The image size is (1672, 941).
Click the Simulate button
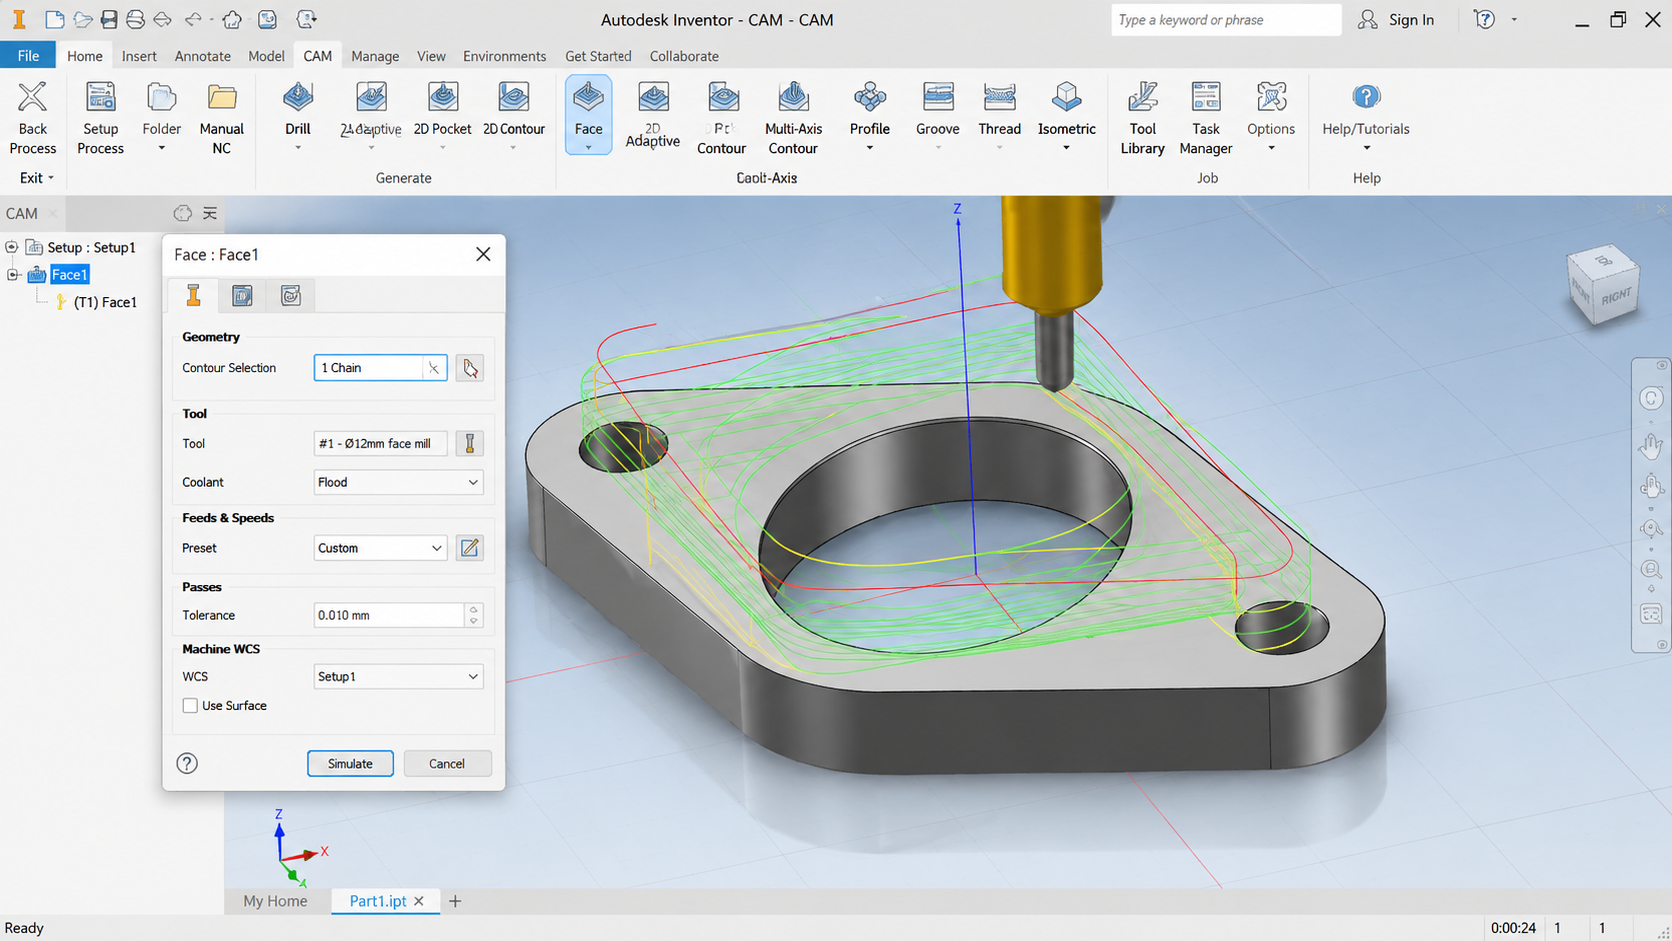tap(350, 763)
